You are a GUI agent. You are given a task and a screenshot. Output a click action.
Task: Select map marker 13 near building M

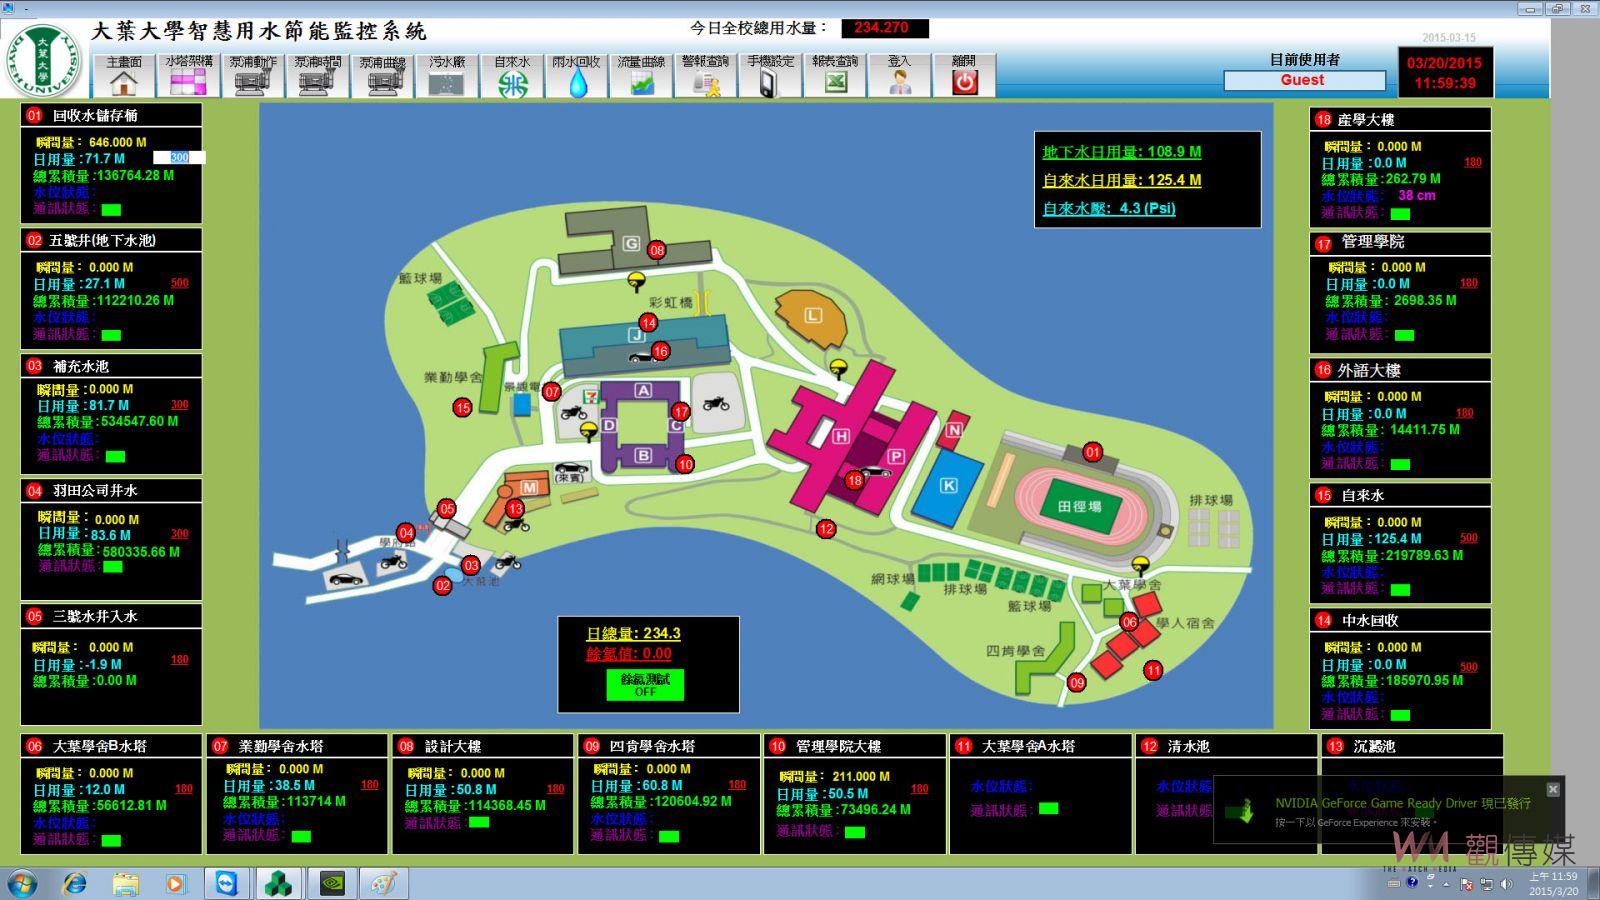click(x=515, y=509)
